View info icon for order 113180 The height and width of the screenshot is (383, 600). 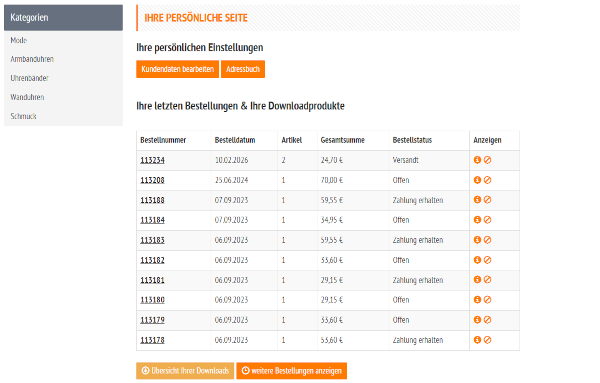point(477,300)
